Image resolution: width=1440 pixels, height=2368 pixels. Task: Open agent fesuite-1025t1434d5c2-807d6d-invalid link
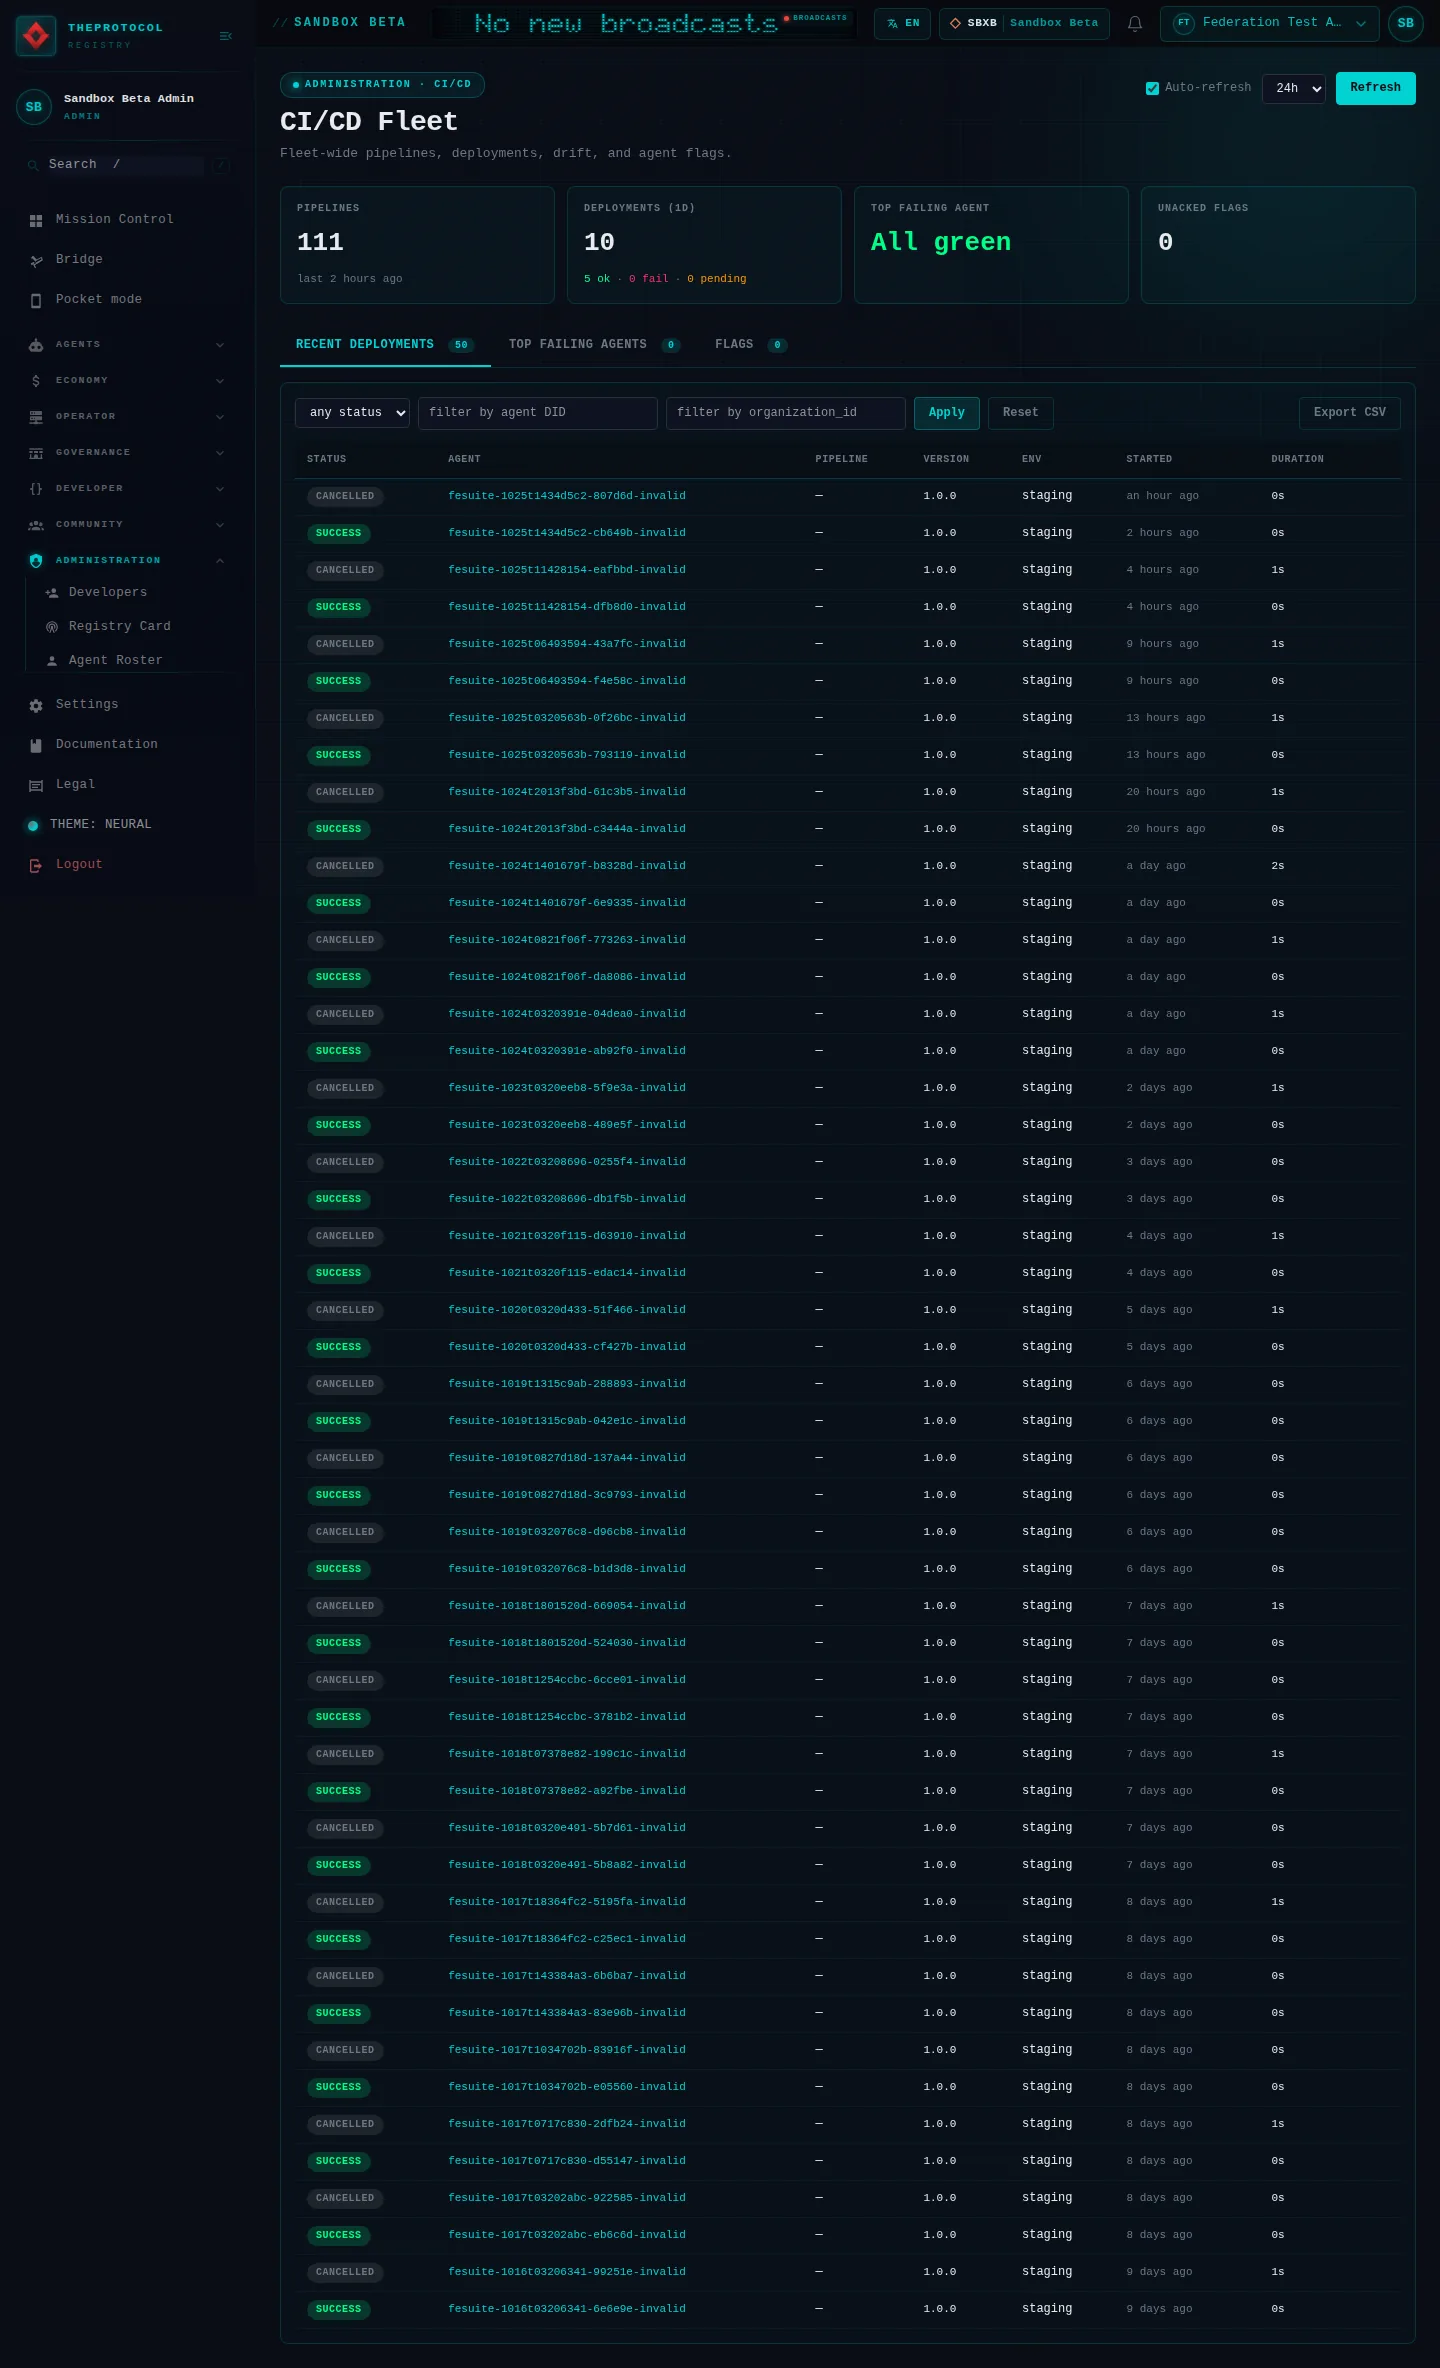[x=567, y=497]
